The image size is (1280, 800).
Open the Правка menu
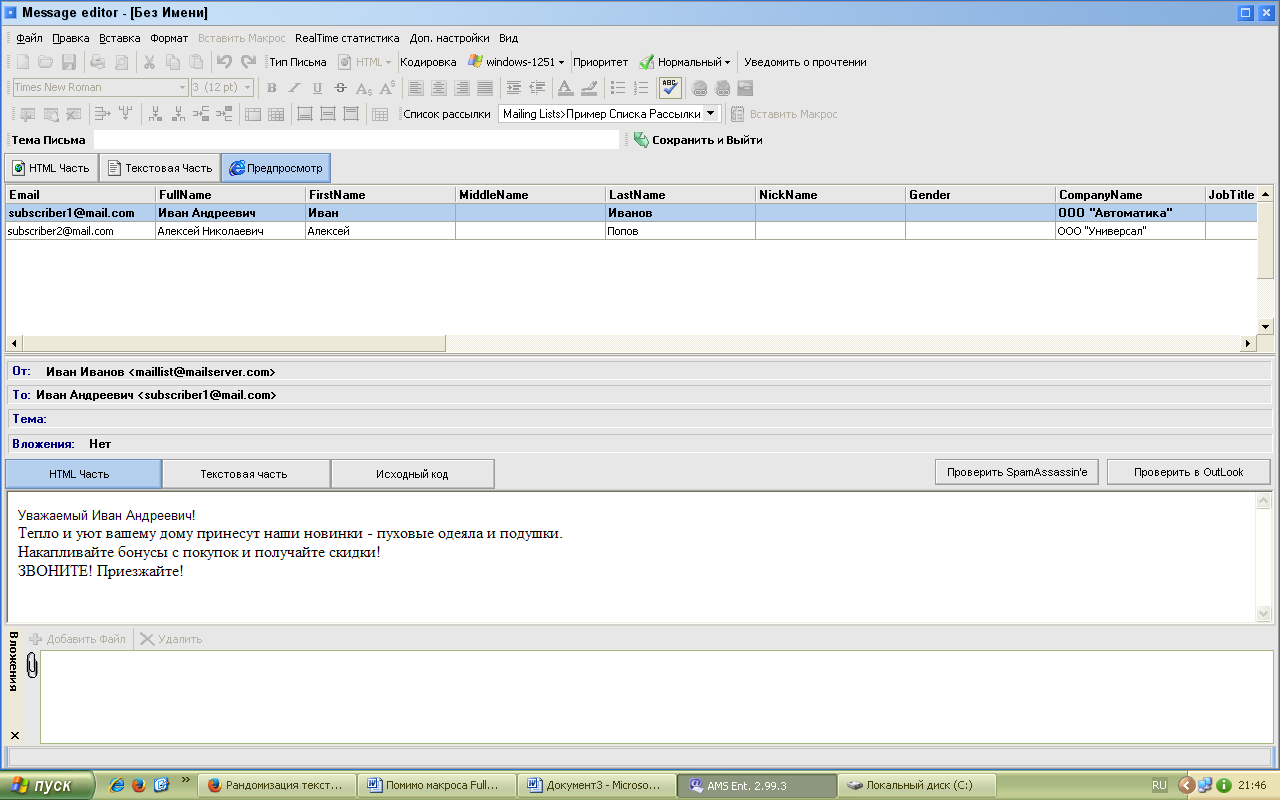click(x=71, y=38)
